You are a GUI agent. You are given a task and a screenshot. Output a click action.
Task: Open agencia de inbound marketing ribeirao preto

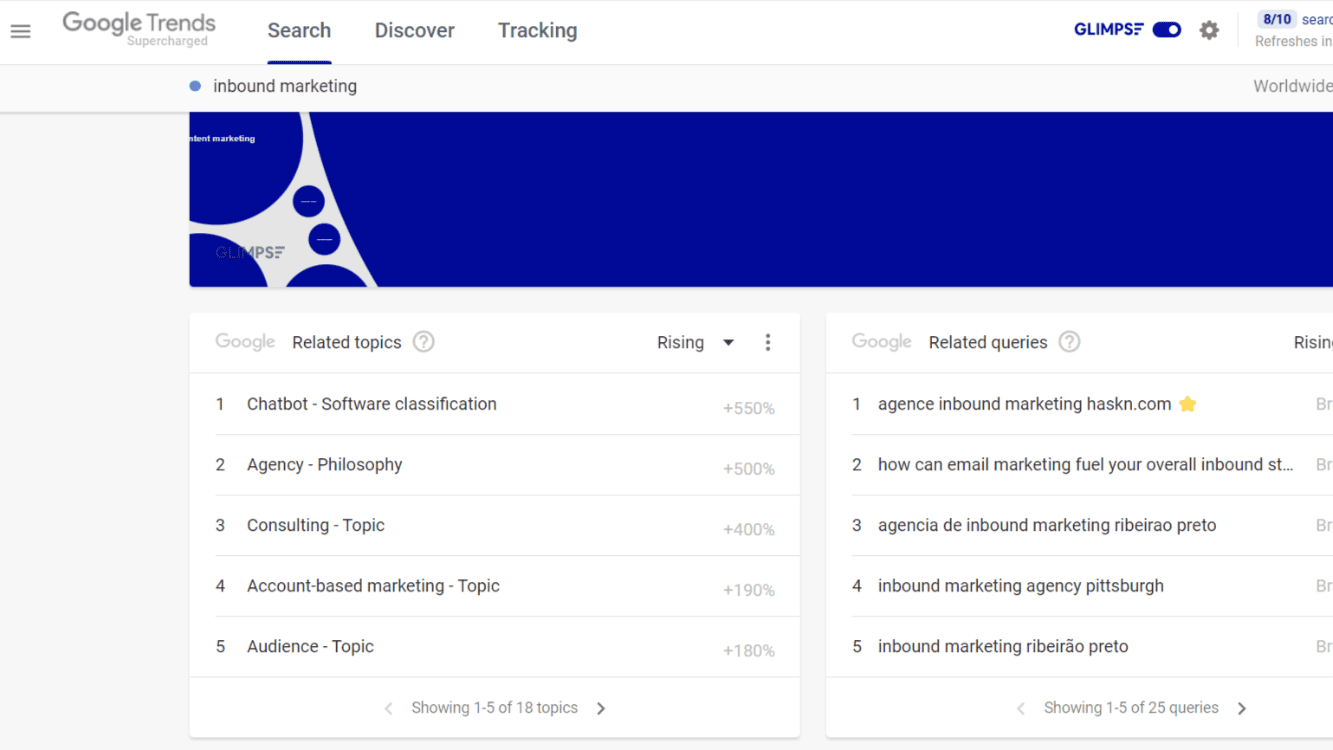pos(1047,525)
